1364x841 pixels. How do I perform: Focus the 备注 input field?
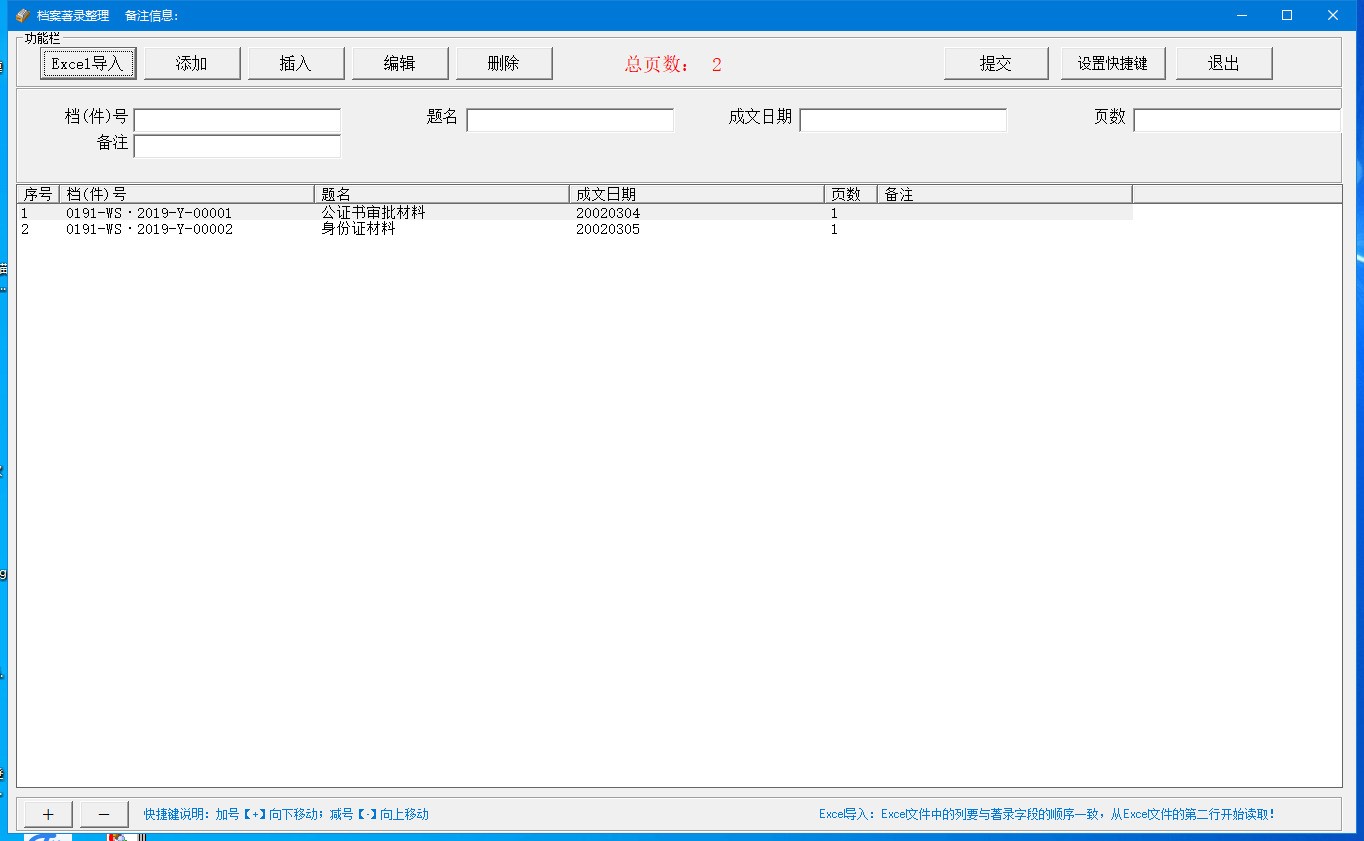pyautogui.click(x=237, y=146)
